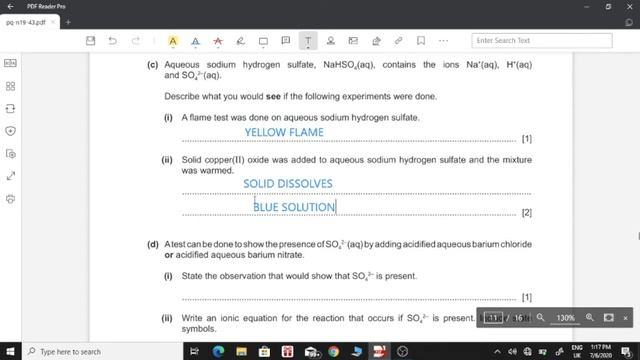Zoom out with the minus magnifier
Image resolution: width=640 pixels, height=360 pixels.
pos(540,317)
